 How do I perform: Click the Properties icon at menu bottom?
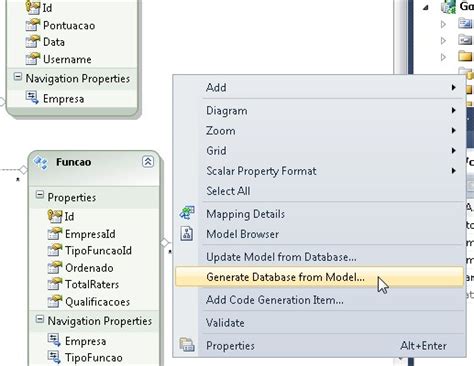pyautogui.click(x=187, y=345)
